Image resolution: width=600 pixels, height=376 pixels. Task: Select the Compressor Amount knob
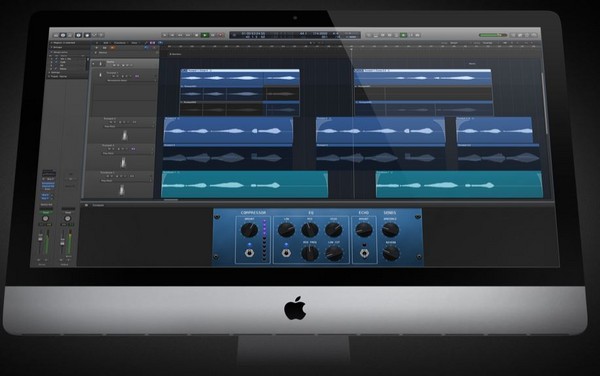(249, 230)
